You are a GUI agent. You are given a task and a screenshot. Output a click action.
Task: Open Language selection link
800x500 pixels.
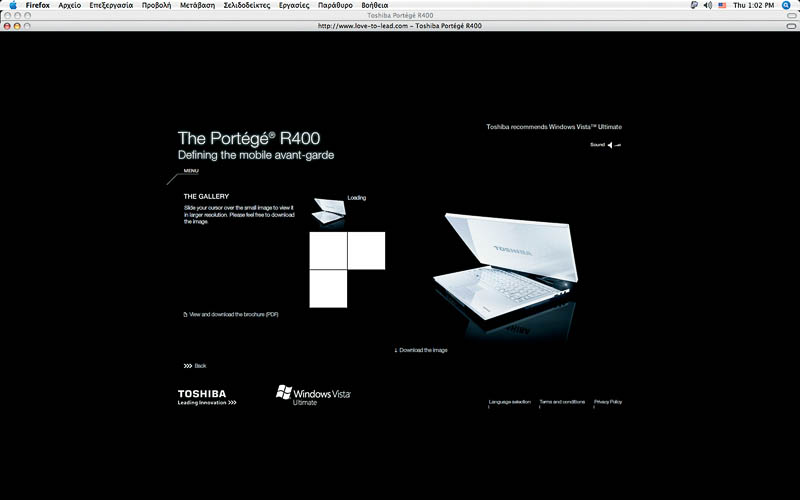pos(510,402)
